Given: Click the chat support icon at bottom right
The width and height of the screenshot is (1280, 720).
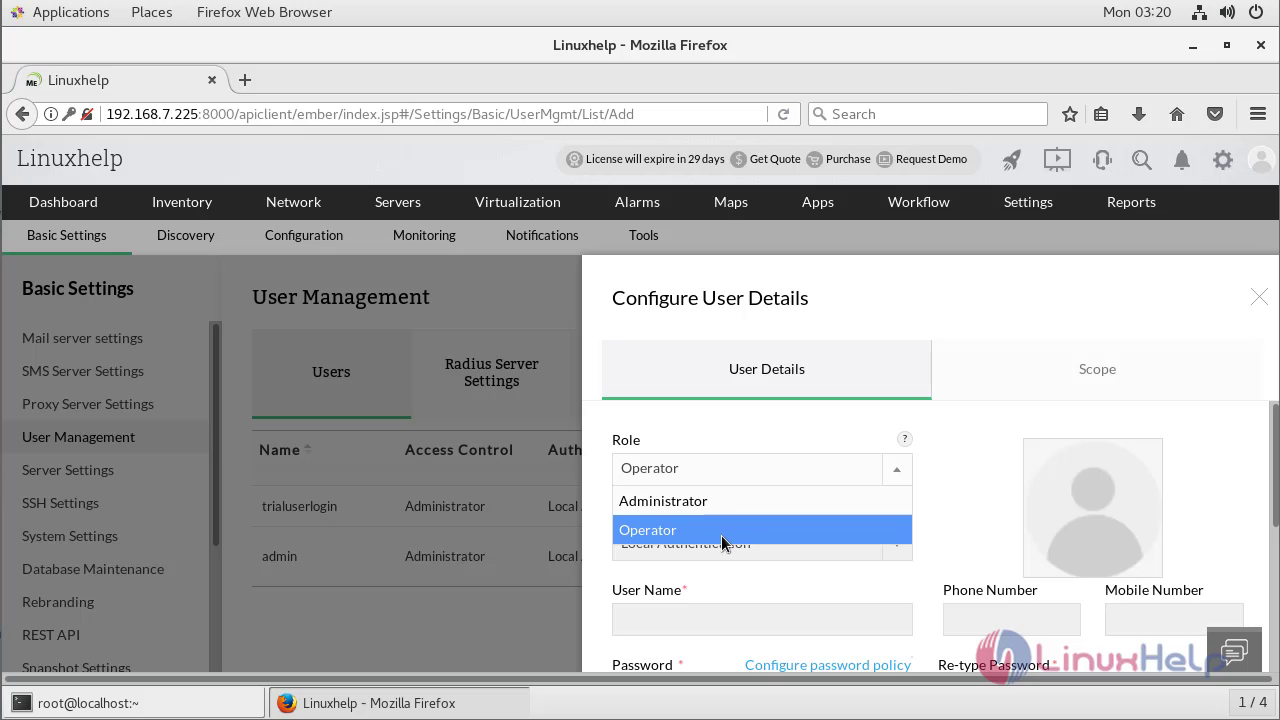Looking at the screenshot, I should click(1234, 652).
